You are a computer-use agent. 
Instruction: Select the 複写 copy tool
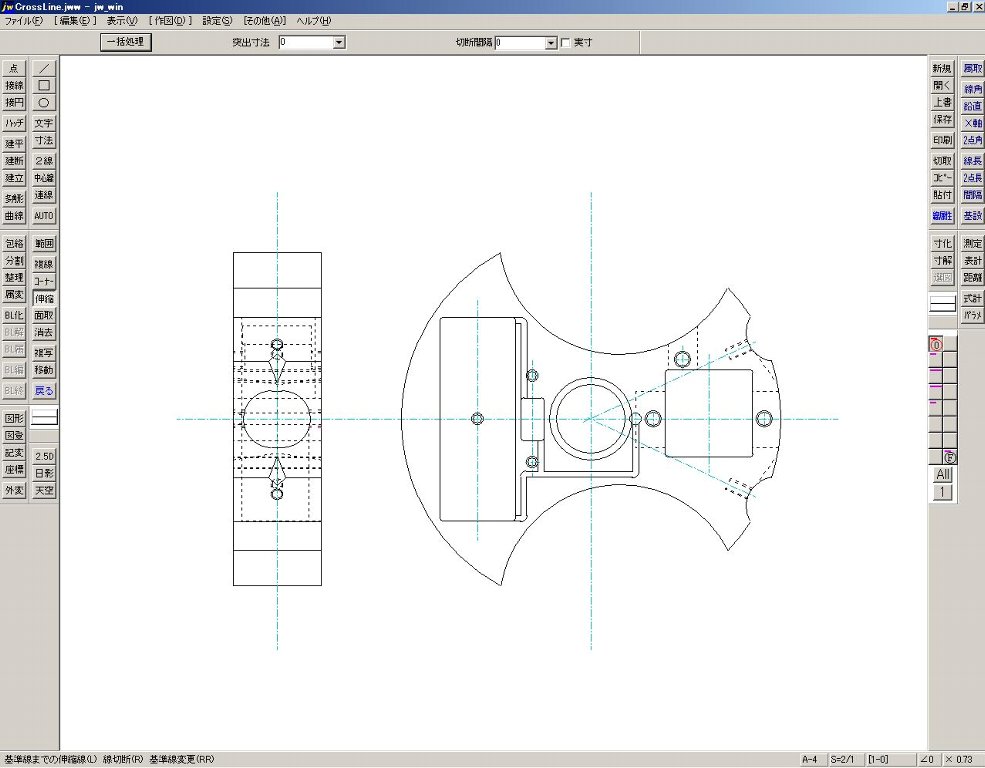pyautogui.click(x=44, y=353)
